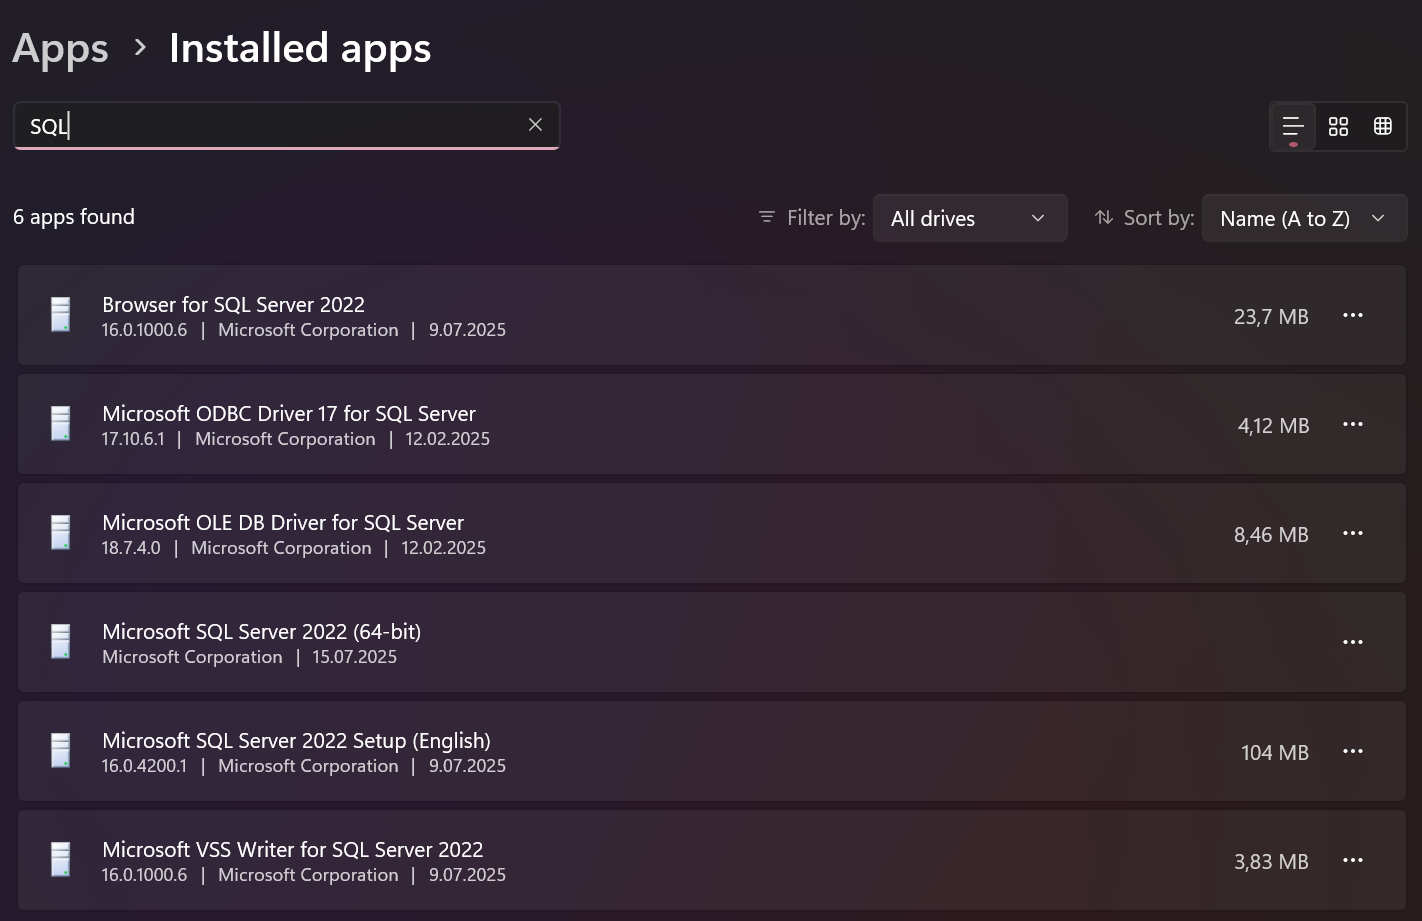Screen dimensions: 1422x921
Task: Click the Filter by label
Action: [x=826, y=218]
